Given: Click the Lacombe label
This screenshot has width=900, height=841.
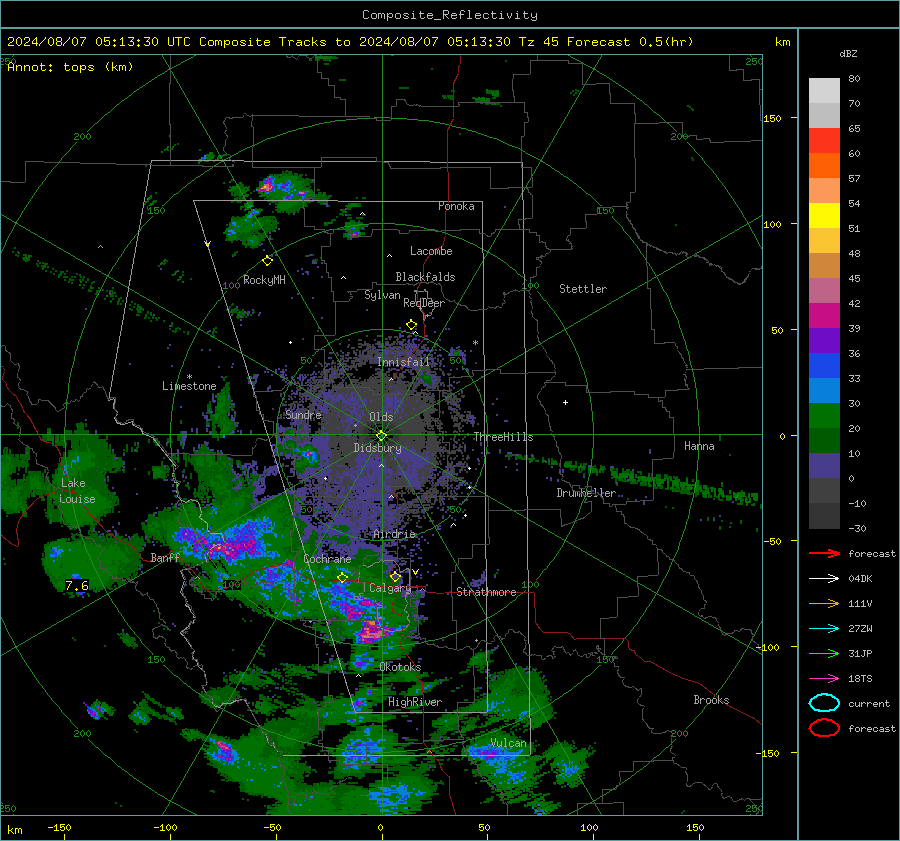Looking at the screenshot, I should pos(431,251).
